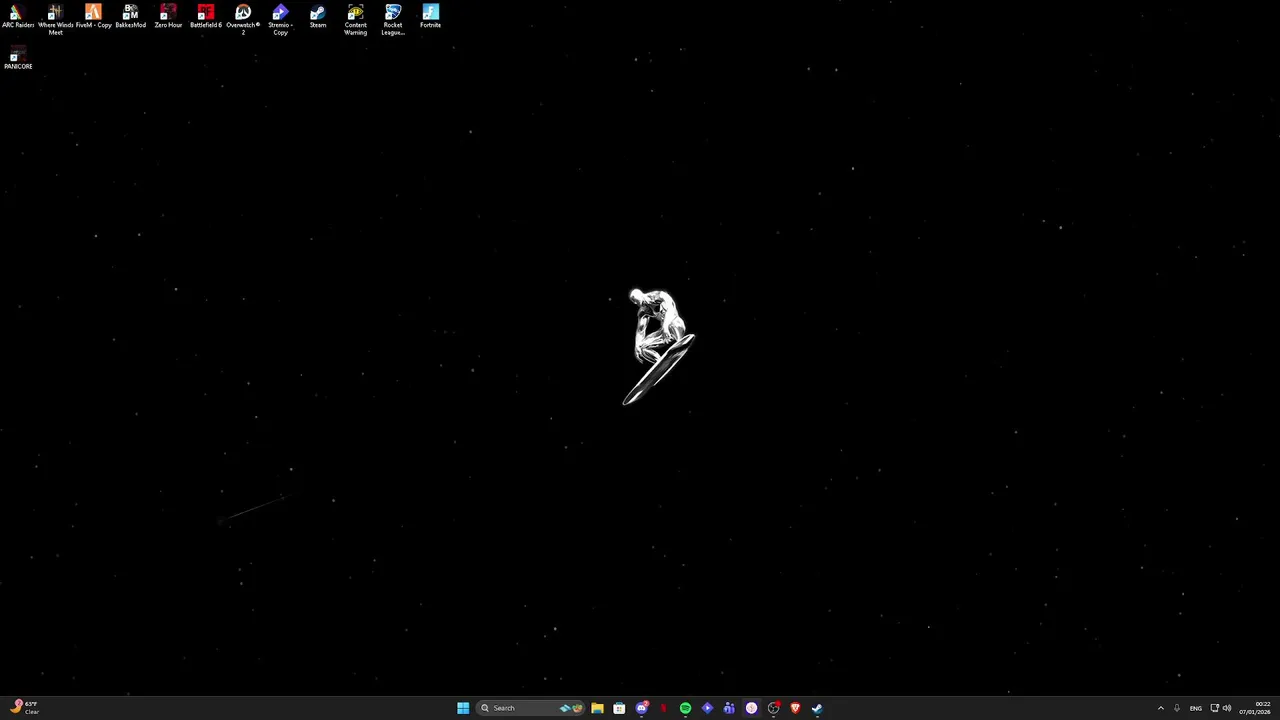Open Spotify from the taskbar

pos(685,708)
